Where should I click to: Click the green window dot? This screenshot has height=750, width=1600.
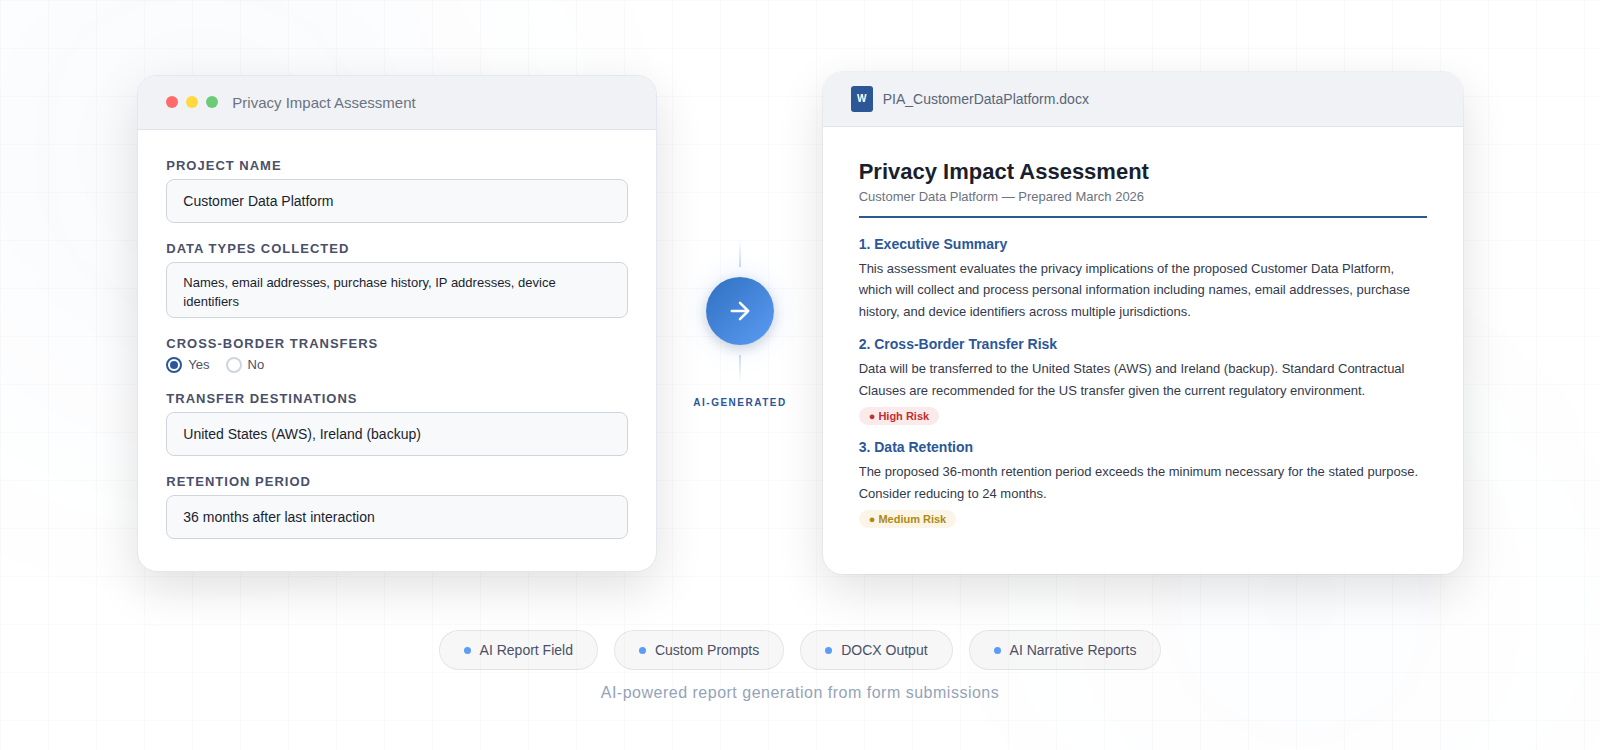click(212, 102)
